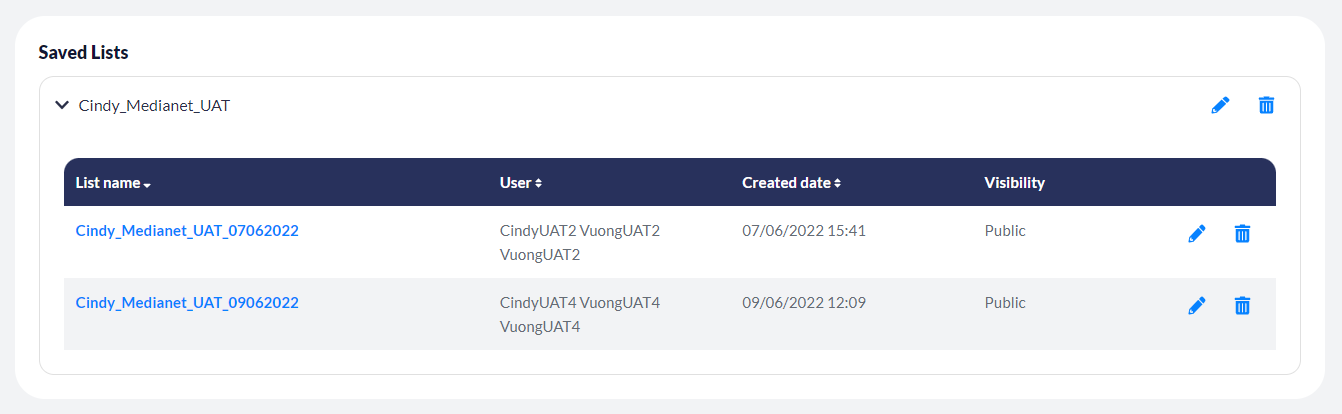The height and width of the screenshot is (414, 1342).
Task: Open the Cindy_Medianet_UAT_07062022 list link
Action: (187, 231)
